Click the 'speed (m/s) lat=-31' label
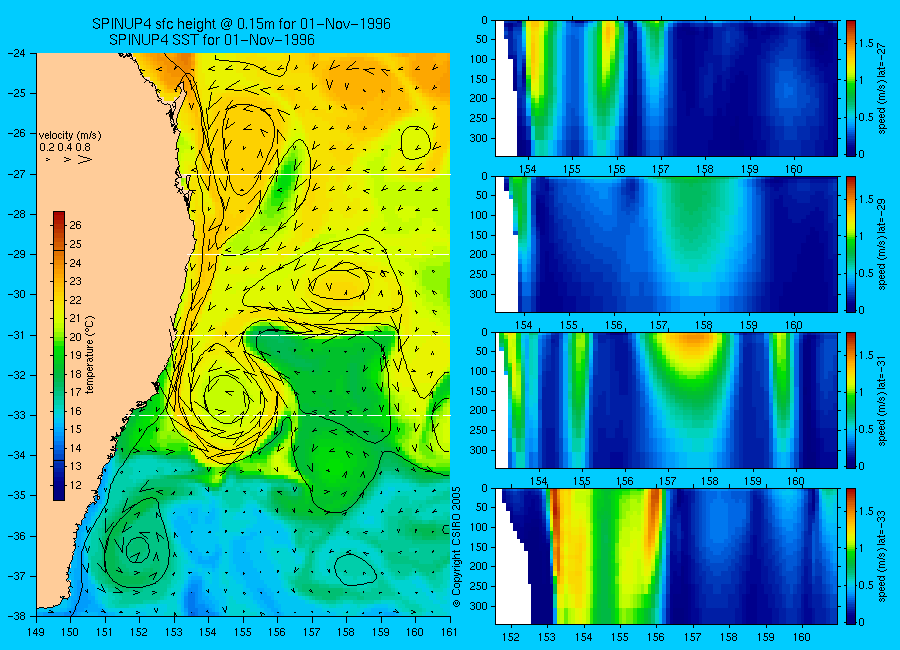900x650 pixels. click(883, 401)
